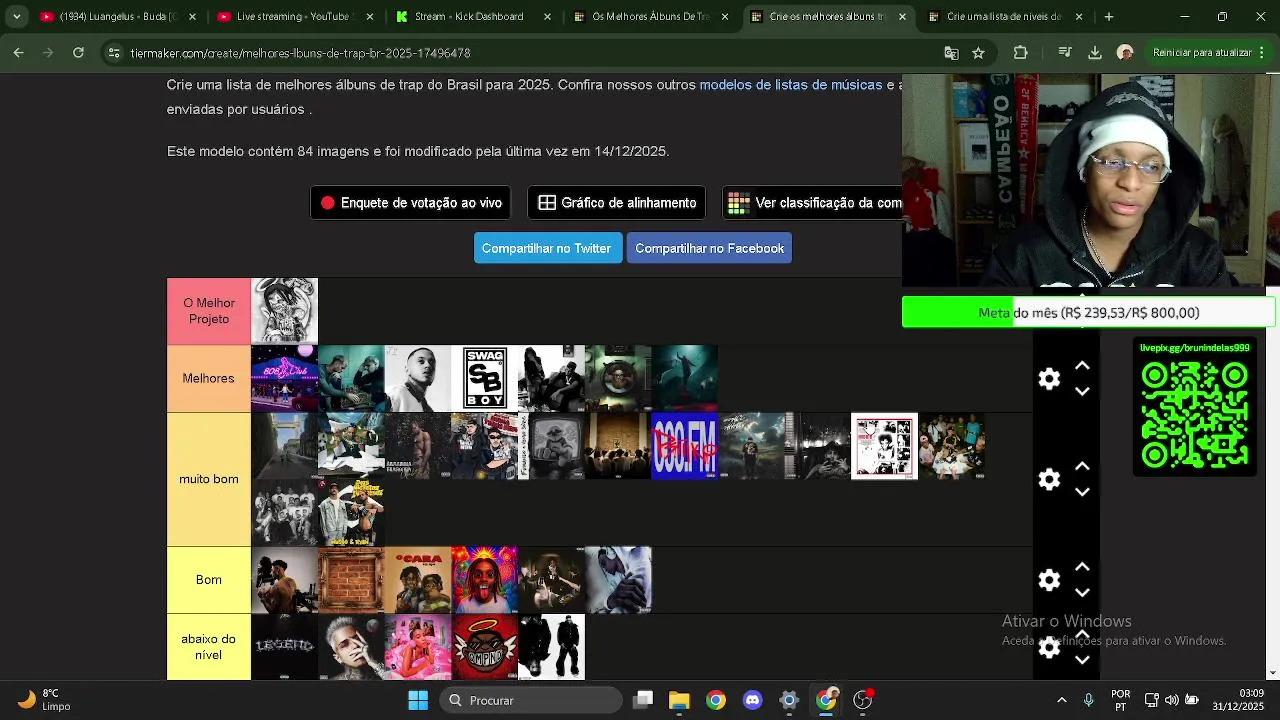This screenshot has width=1280, height=720.
Task: Move the Bom row up
Action: tap(1082, 567)
